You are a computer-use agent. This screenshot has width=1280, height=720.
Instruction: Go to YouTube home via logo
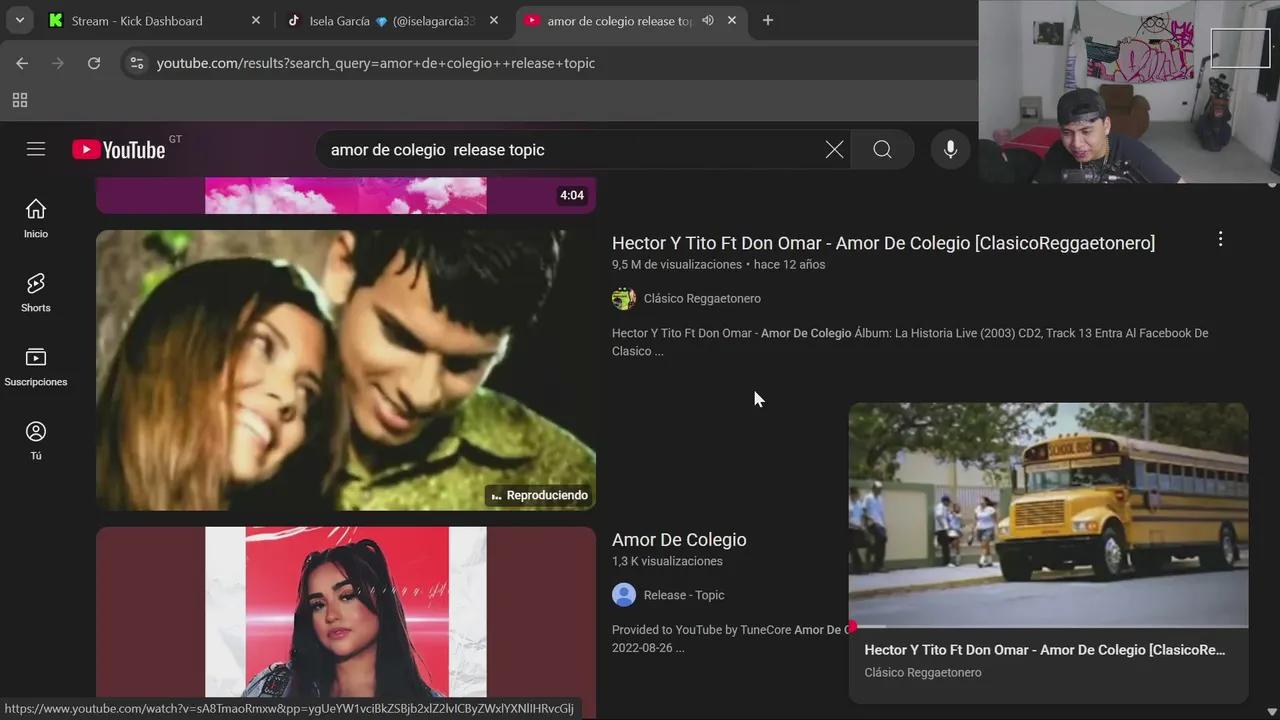(119, 149)
